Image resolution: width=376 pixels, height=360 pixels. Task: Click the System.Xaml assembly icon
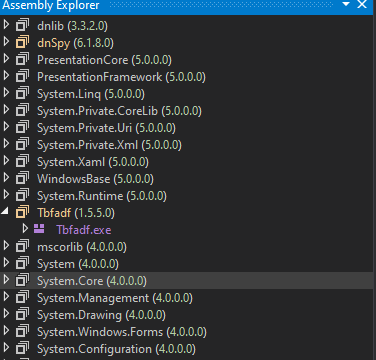(x=22, y=162)
